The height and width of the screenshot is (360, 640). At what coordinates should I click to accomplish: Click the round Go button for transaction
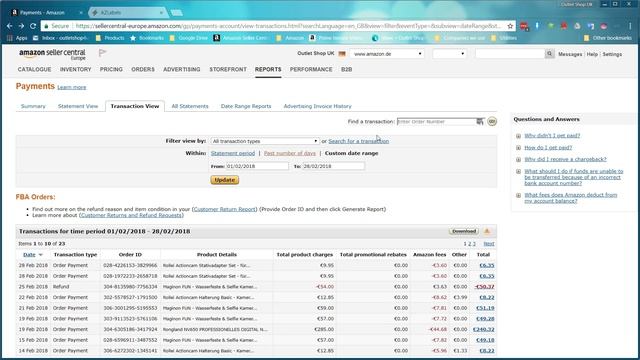point(492,122)
